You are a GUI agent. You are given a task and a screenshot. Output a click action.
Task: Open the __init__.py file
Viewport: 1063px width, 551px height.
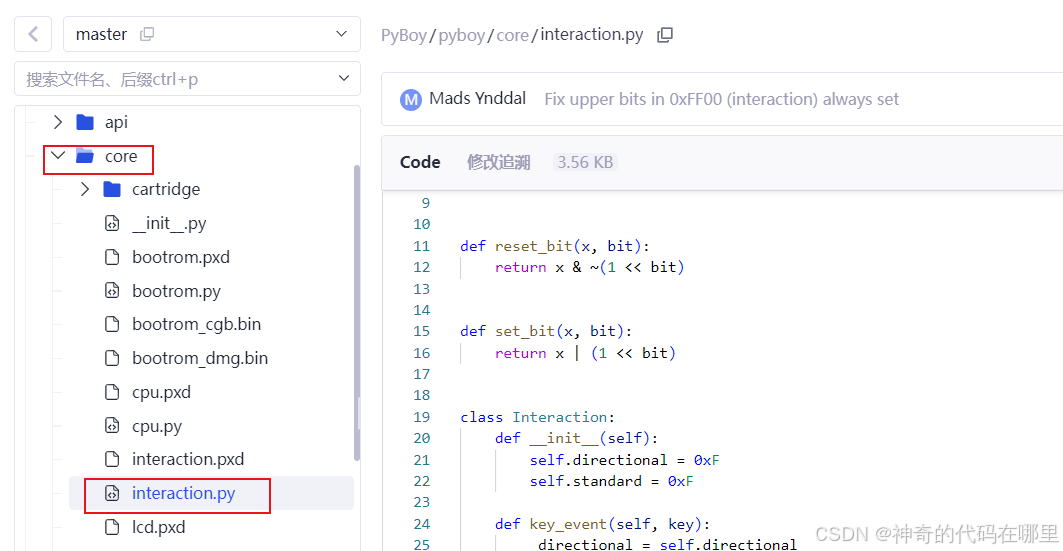tap(169, 223)
